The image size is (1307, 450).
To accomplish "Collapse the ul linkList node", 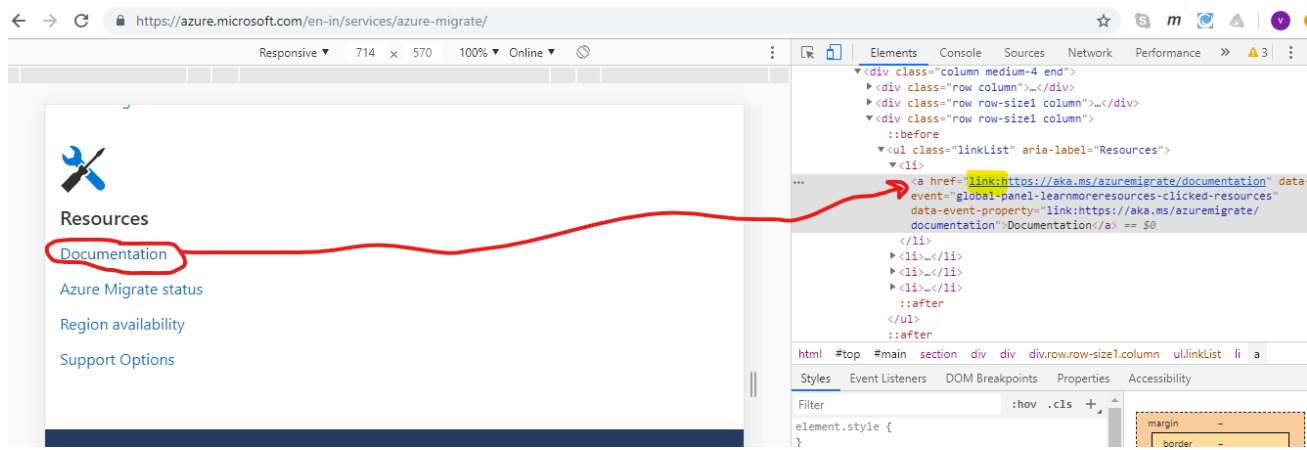I will (x=881, y=150).
